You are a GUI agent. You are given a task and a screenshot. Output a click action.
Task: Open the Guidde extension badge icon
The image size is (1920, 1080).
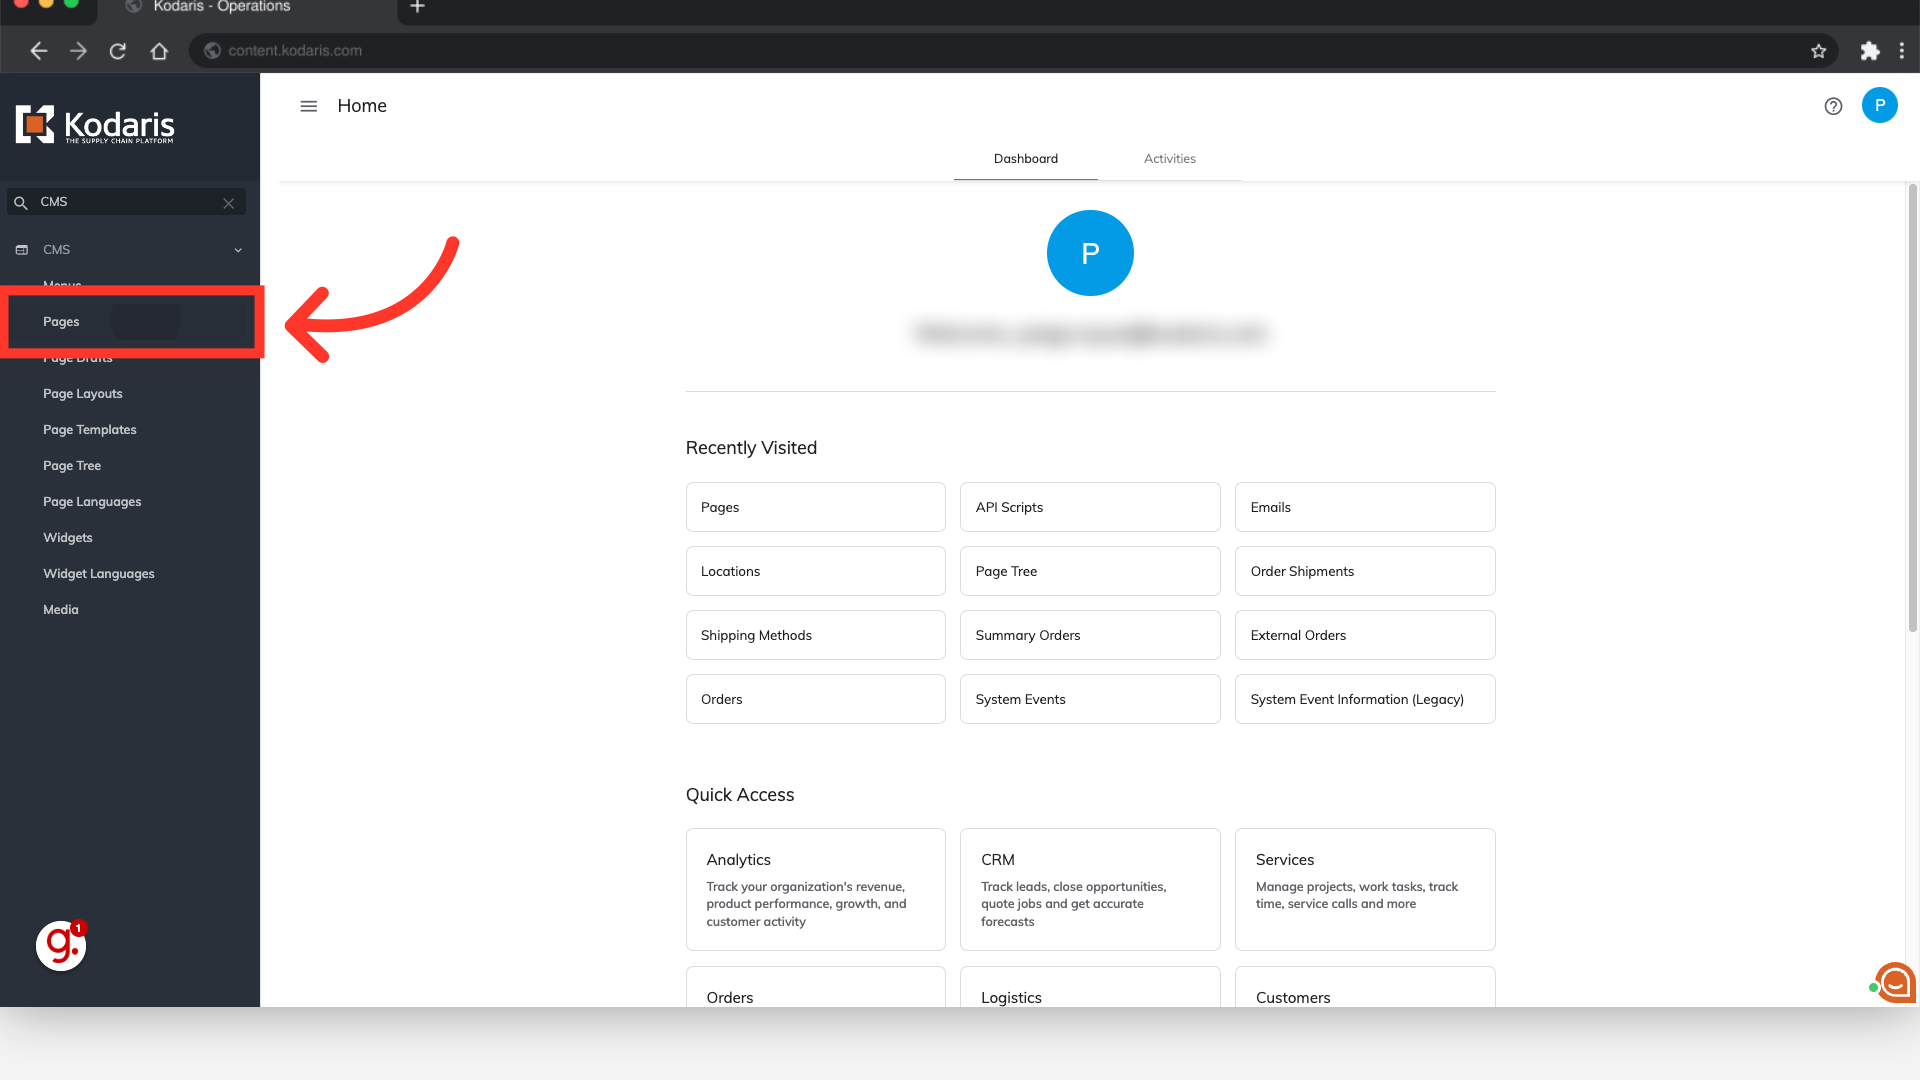pos(61,945)
